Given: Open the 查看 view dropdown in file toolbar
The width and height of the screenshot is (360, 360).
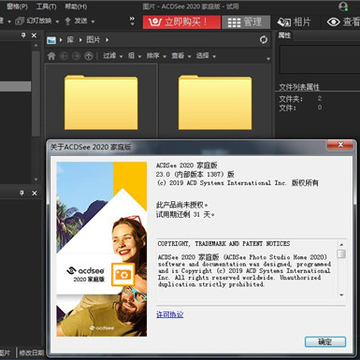Looking at the screenshot, I should tap(181, 56).
